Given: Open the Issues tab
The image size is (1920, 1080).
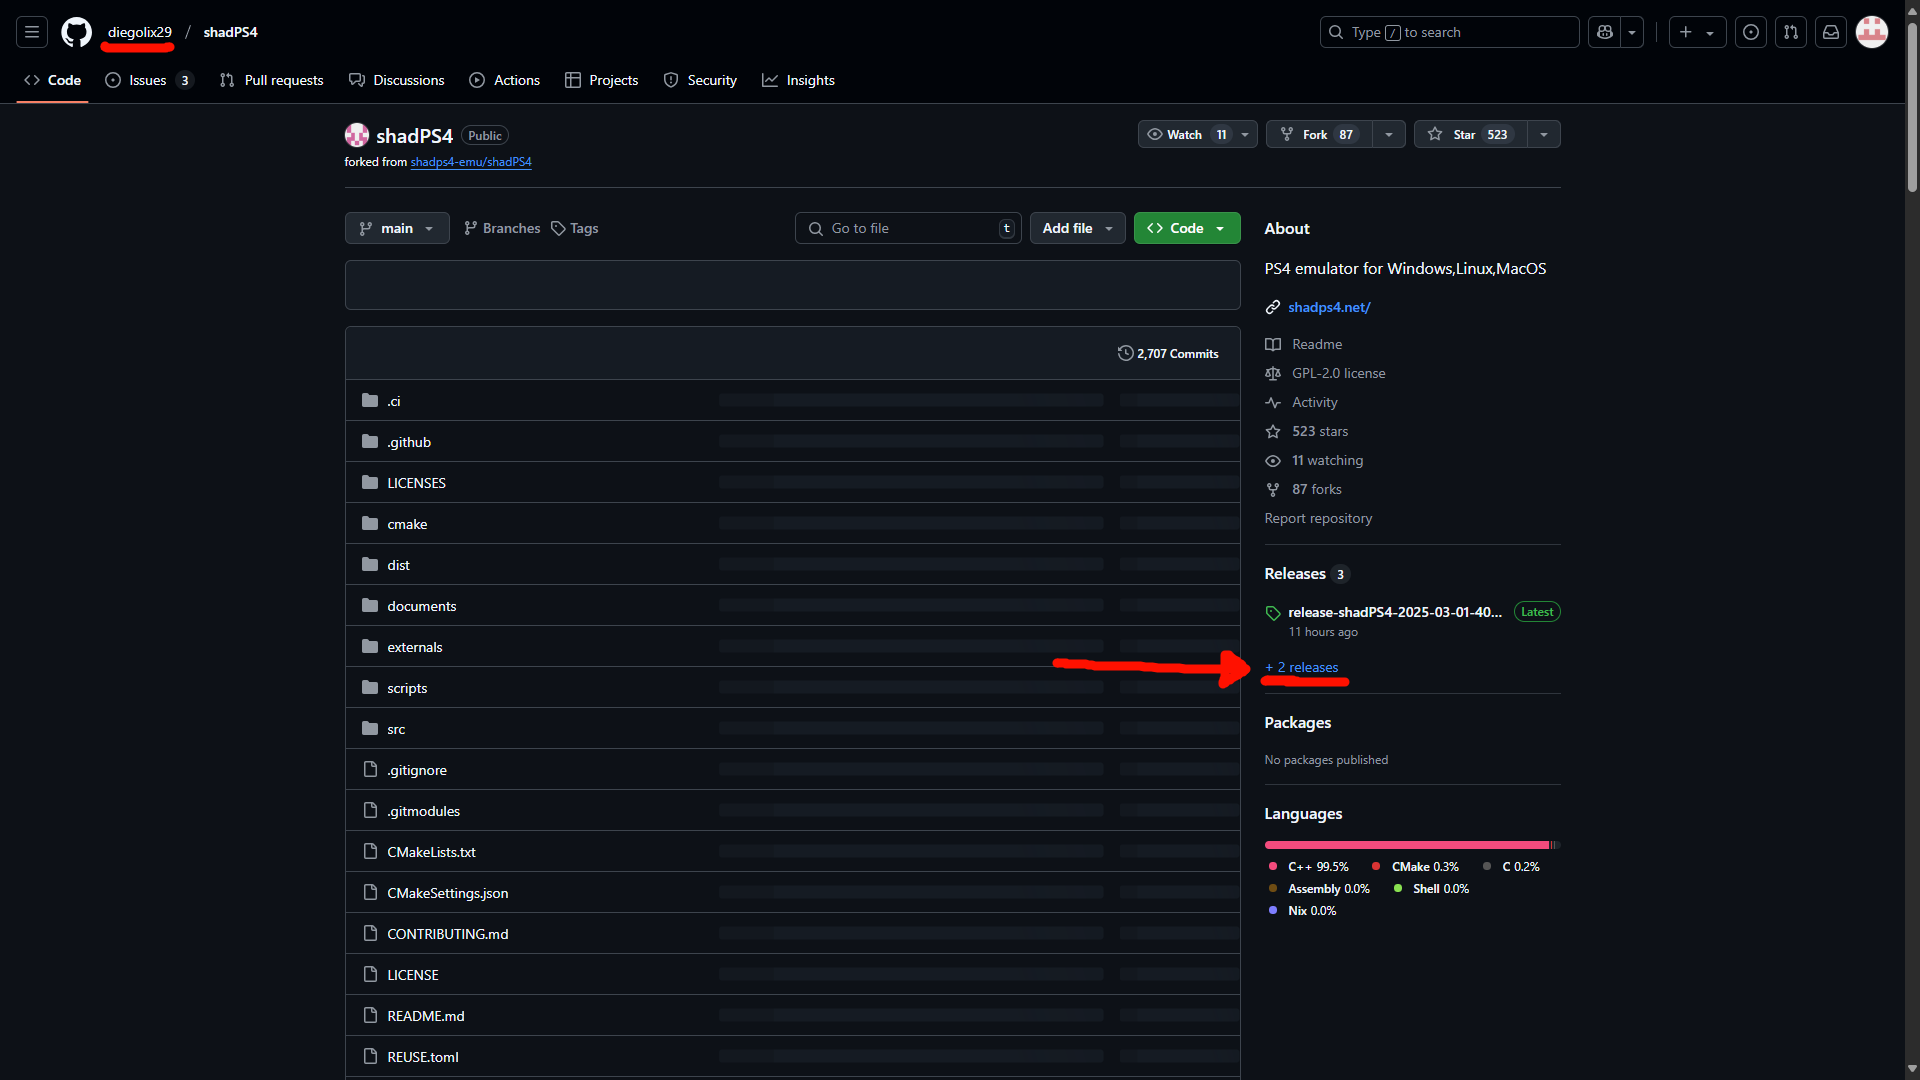Looking at the screenshot, I should [x=148, y=80].
